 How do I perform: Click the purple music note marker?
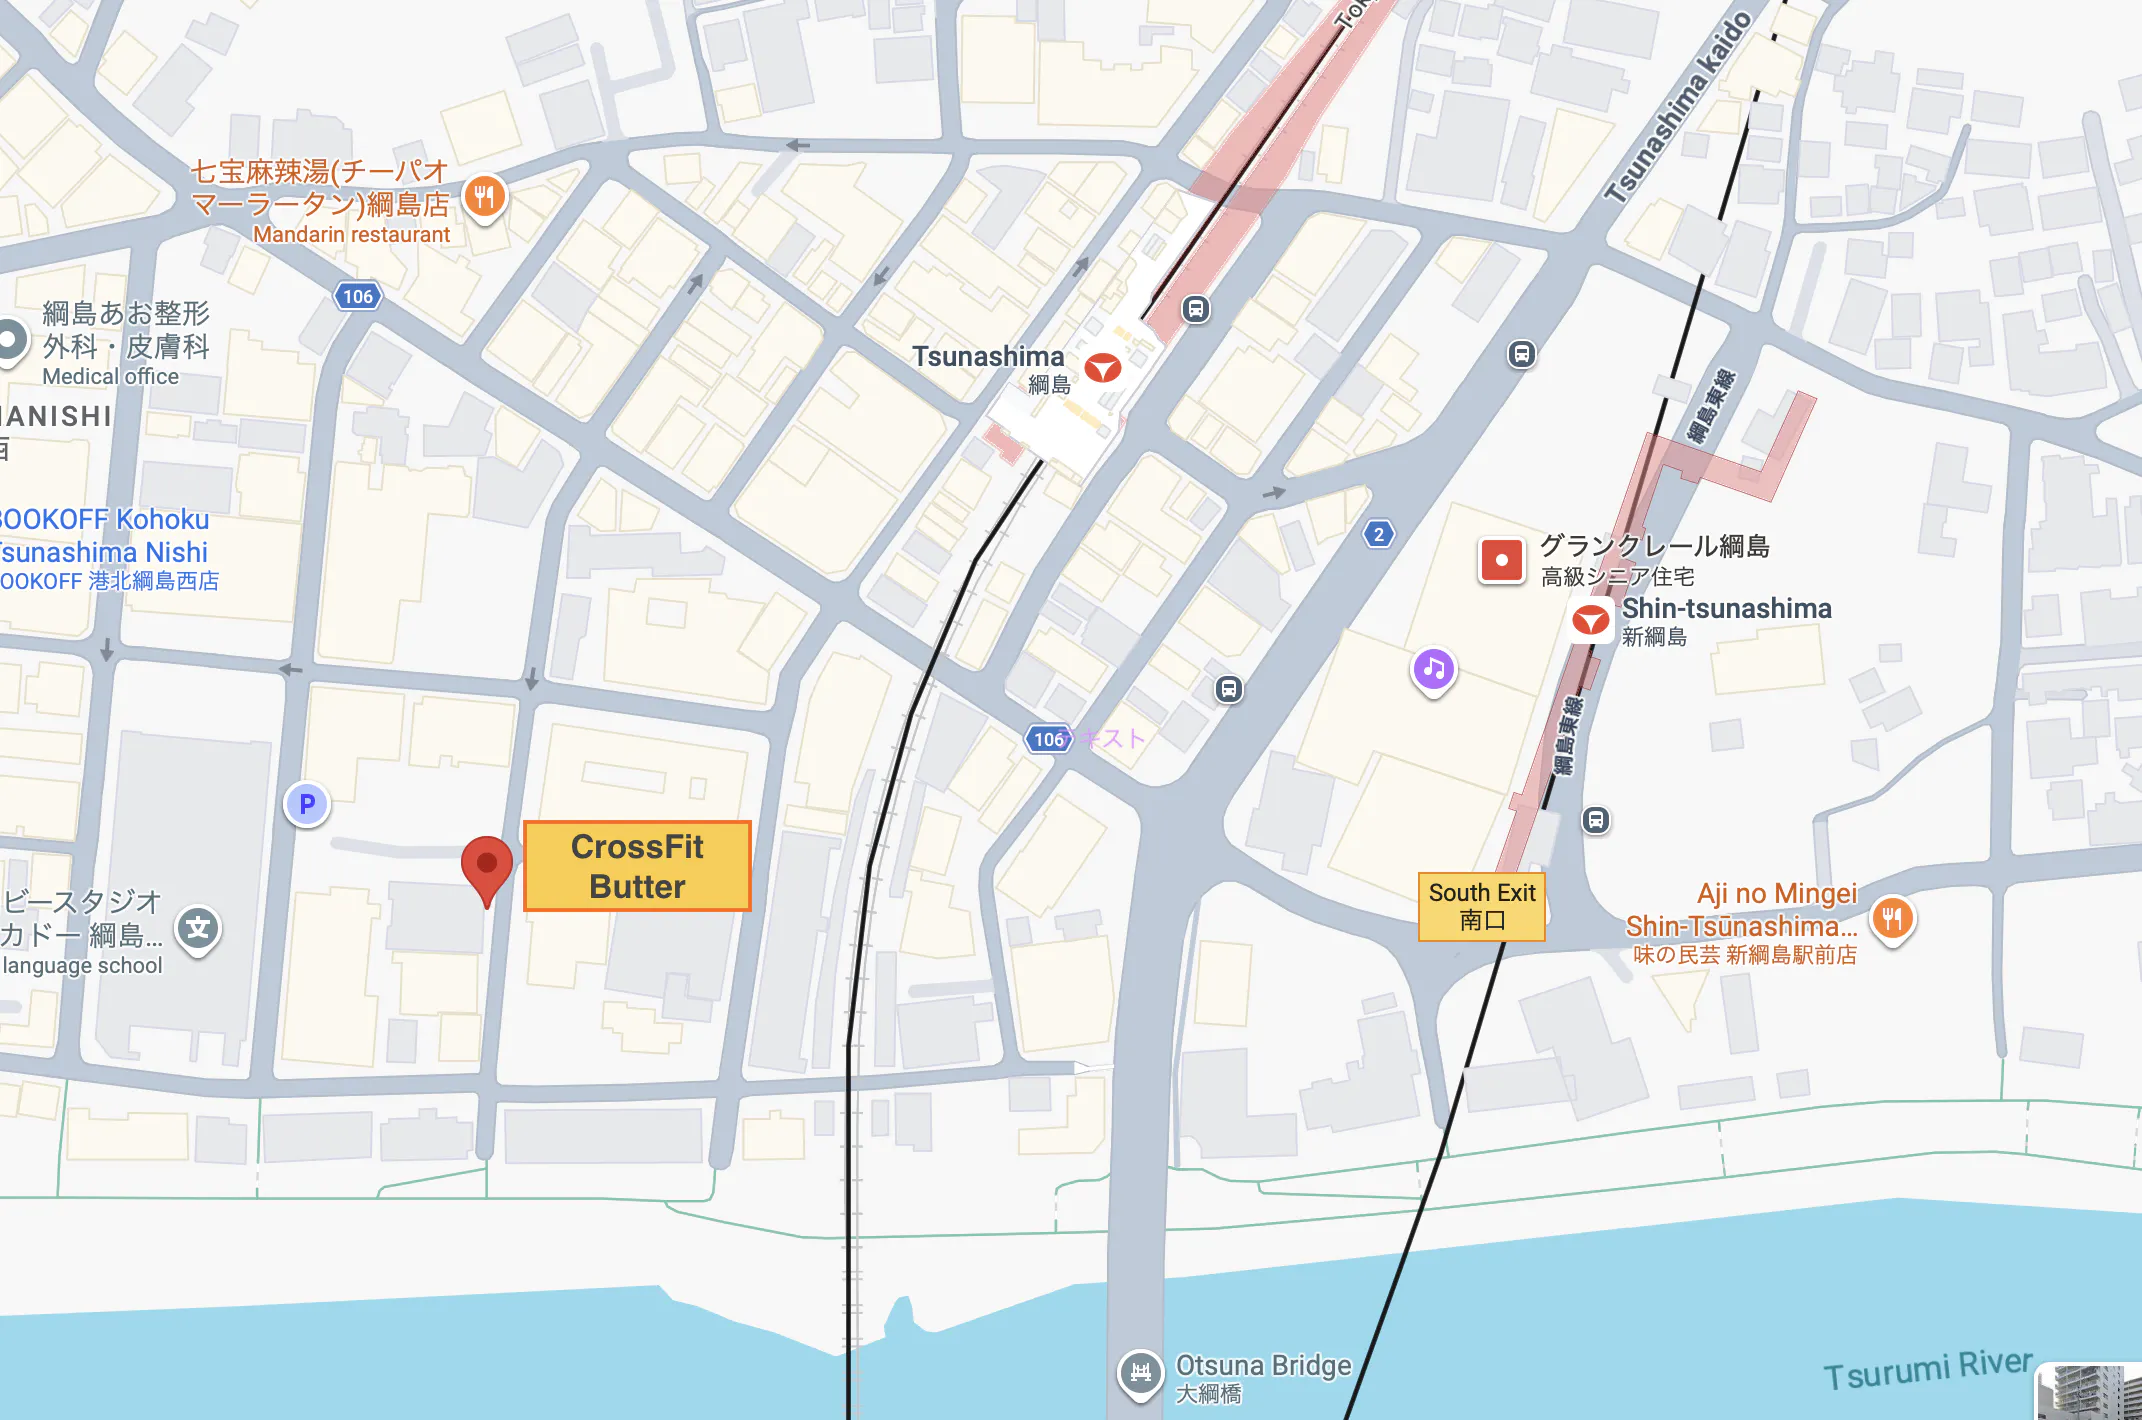click(x=1433, y=671)
